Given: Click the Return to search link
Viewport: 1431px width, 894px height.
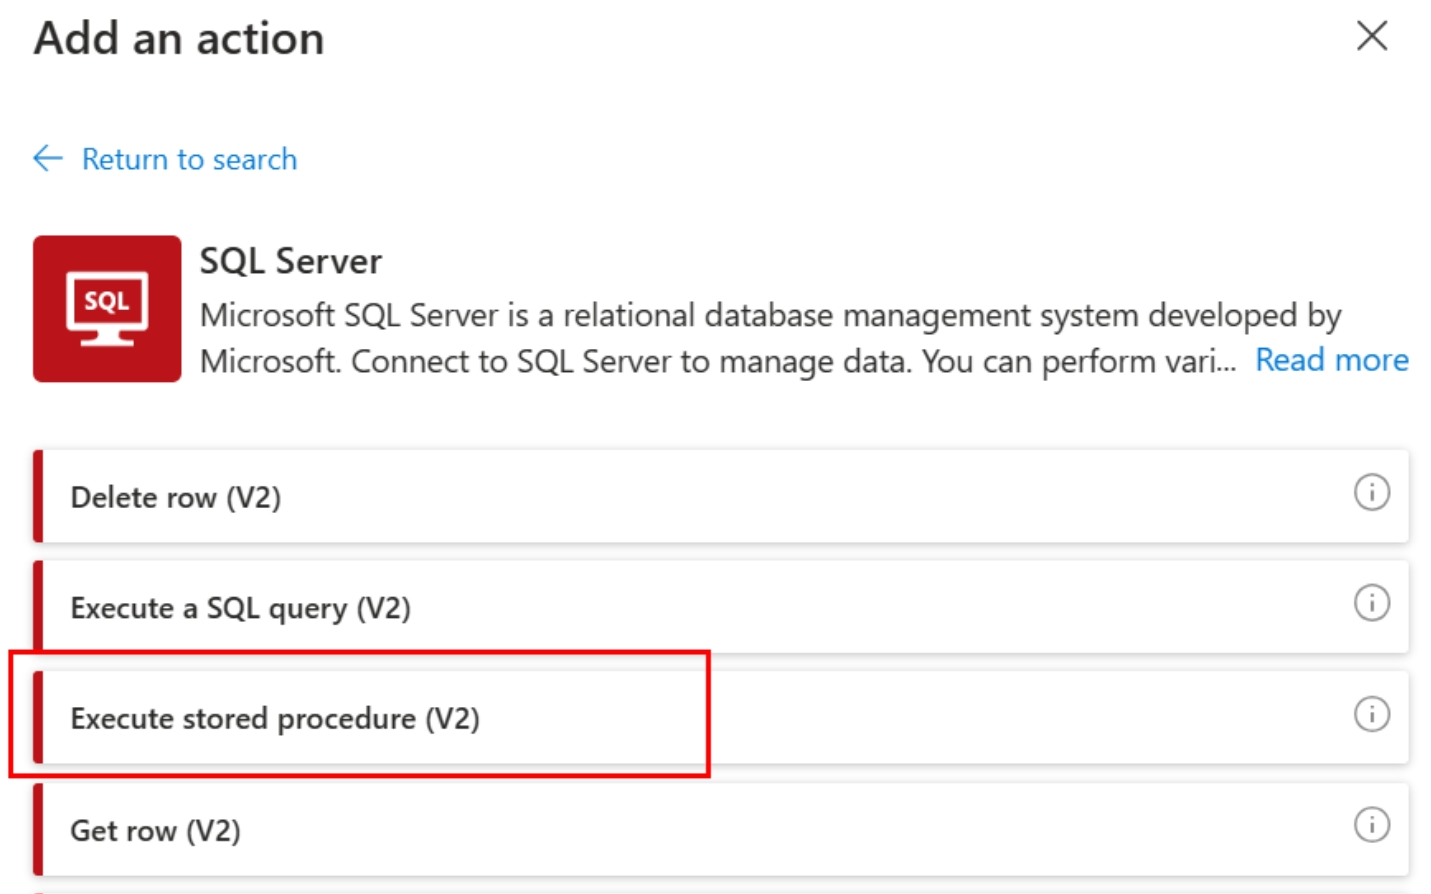Looking at the screenshot, I should coord(189,159).
